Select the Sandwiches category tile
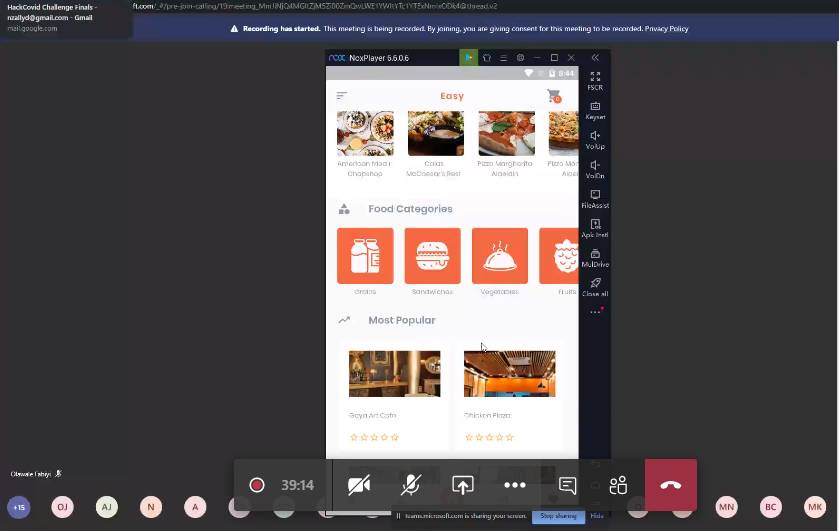 [432, 256]
